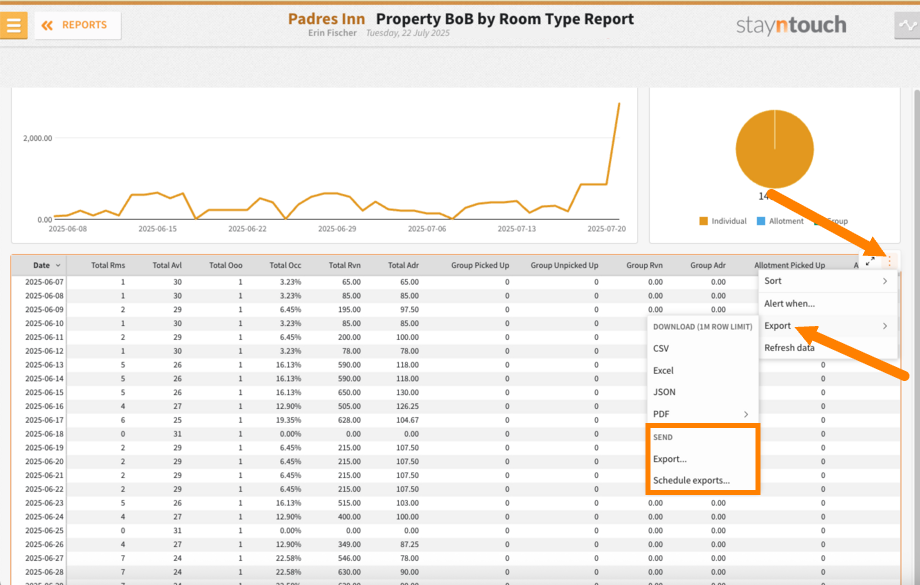920x585 pixels.
Task: Click the staynTouch logo
Action: pyautogui.click(x=791, y=25)
